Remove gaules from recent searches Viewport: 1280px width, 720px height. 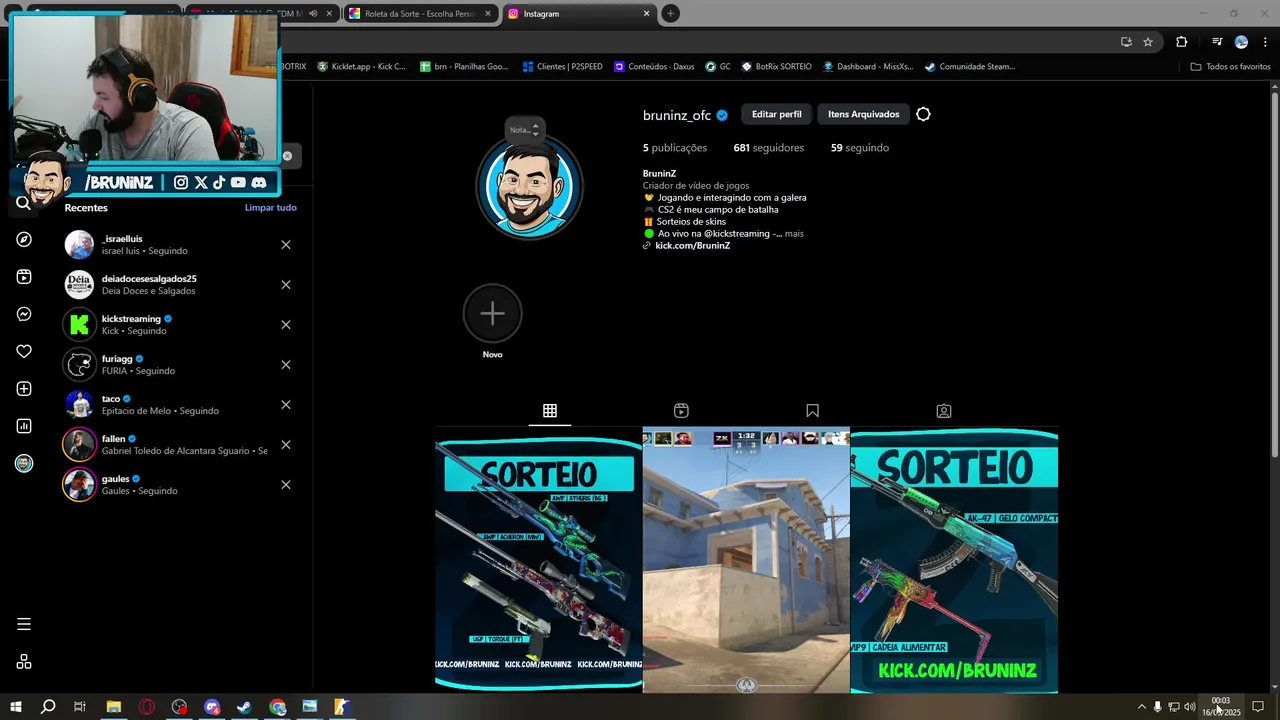click(x=286, y=485)
